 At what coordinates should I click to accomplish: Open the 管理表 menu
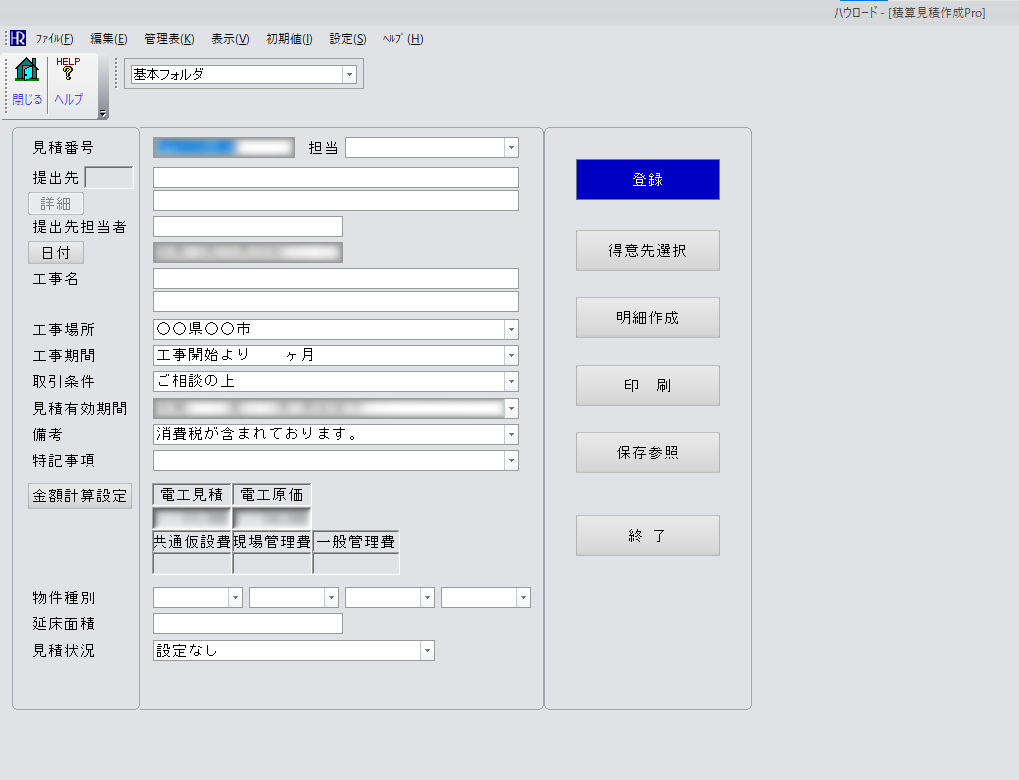[x=169, y=39]
